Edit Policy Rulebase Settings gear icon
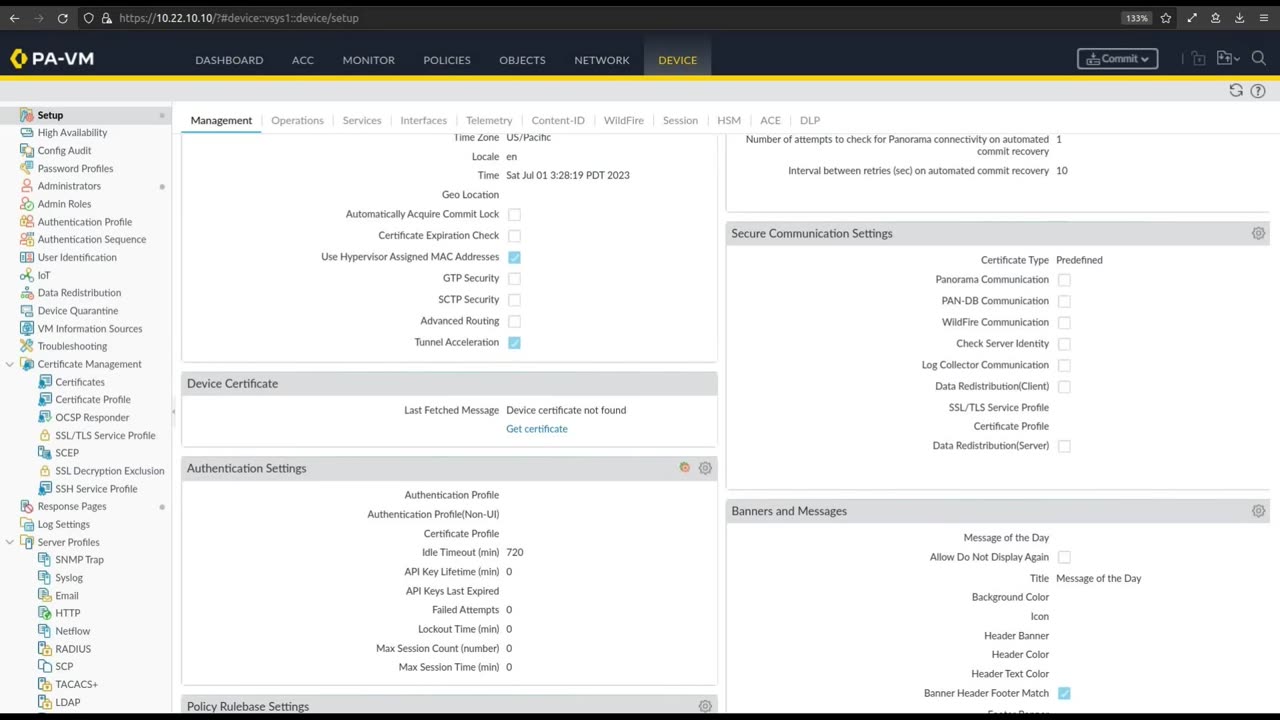1280x720 pixels. [x=705, y=706]
